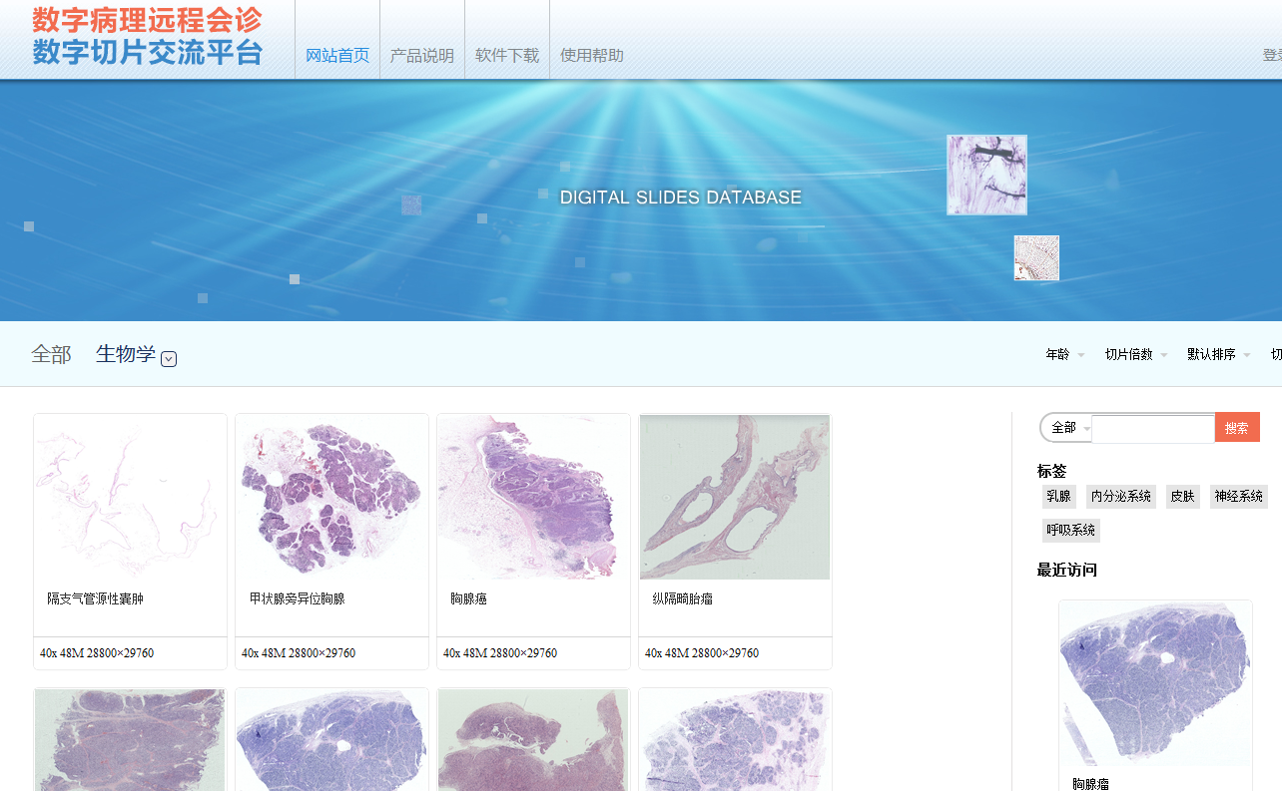The height and width of the screenshot is (791, 1282).
Task: Open the 默认排序 sort dropdown
Action: (x=1218, y=355)
